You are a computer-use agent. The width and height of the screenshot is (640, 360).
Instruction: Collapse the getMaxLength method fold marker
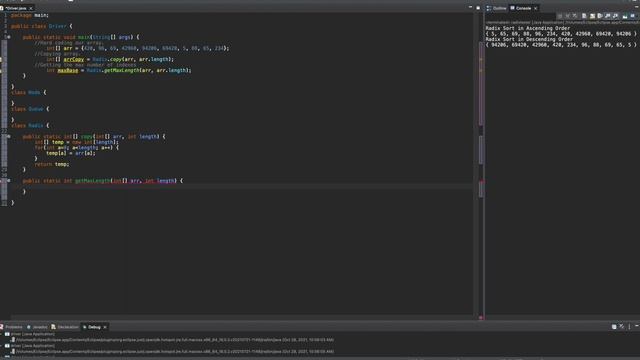point(8,180)
